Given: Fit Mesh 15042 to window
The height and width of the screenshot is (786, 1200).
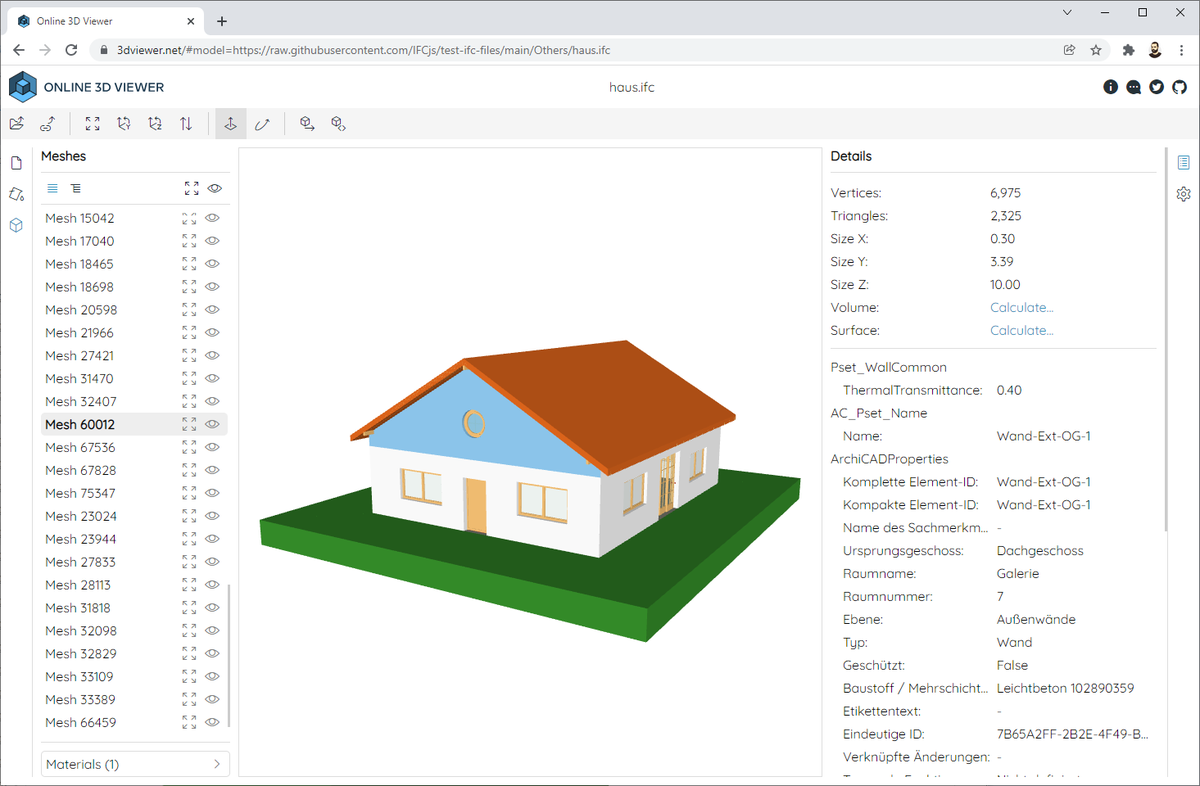Looking at the screenshot, I should click(189, 218).
